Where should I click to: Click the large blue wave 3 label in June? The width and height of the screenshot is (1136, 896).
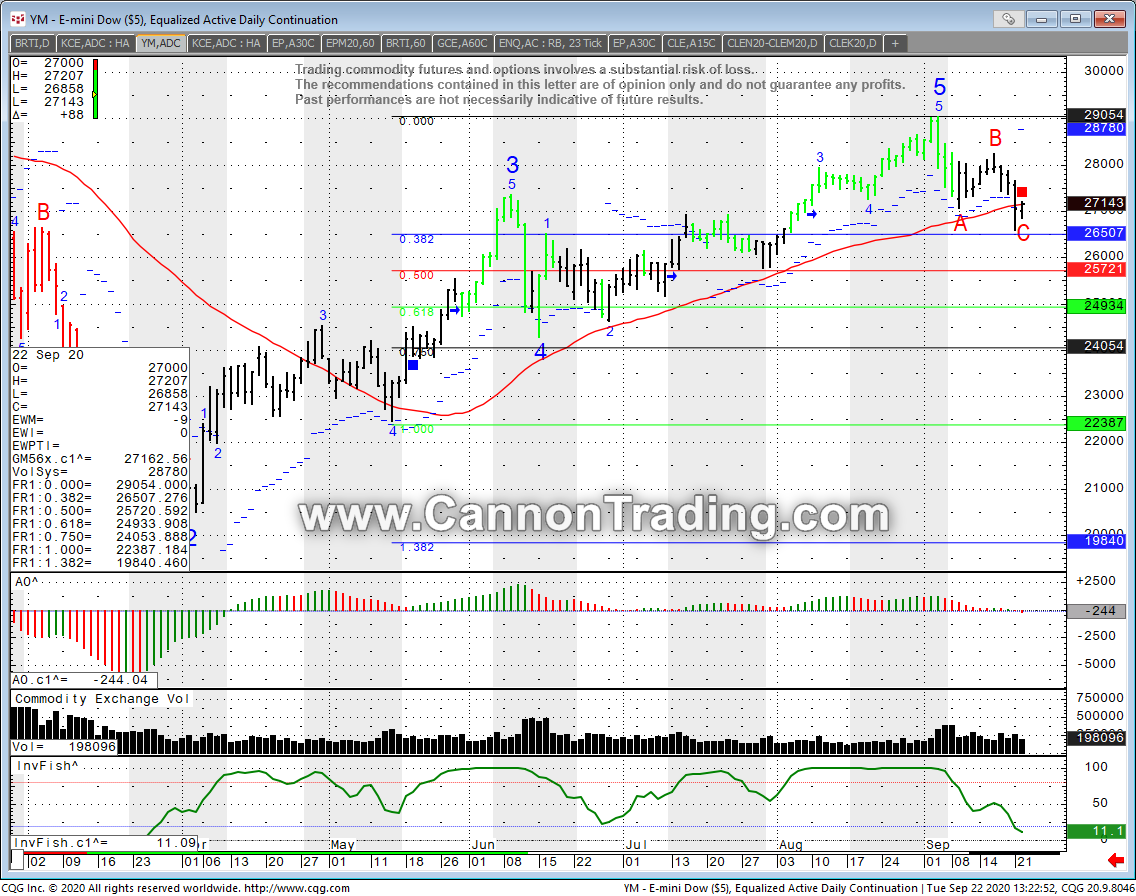click(x=512, y=164)
